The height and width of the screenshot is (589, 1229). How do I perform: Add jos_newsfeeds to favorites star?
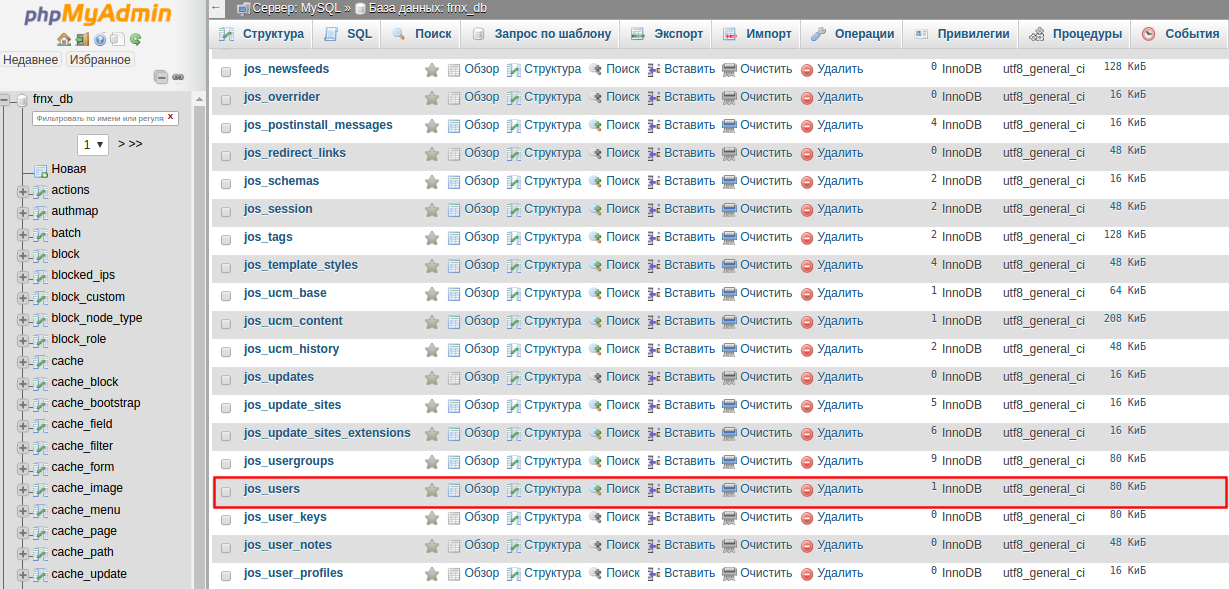pos(432,70)
